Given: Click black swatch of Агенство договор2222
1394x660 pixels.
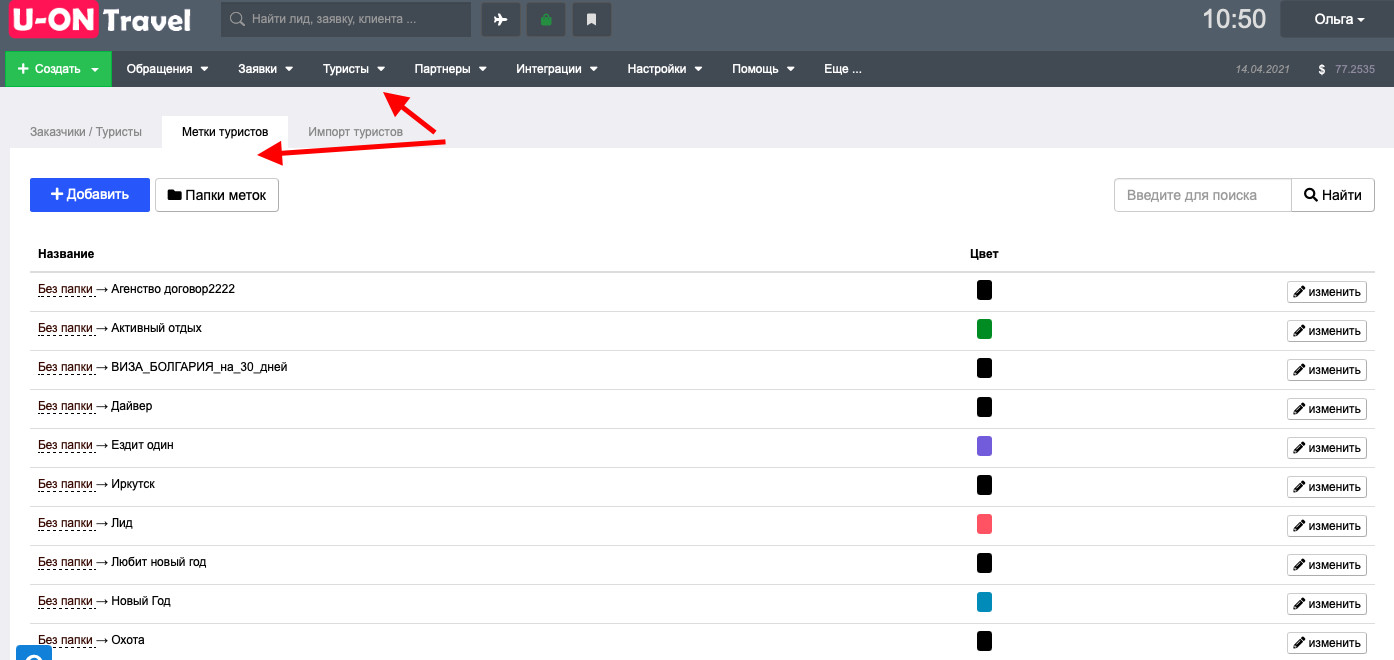Looking at the screenshot, I should [x=984, y=290].
